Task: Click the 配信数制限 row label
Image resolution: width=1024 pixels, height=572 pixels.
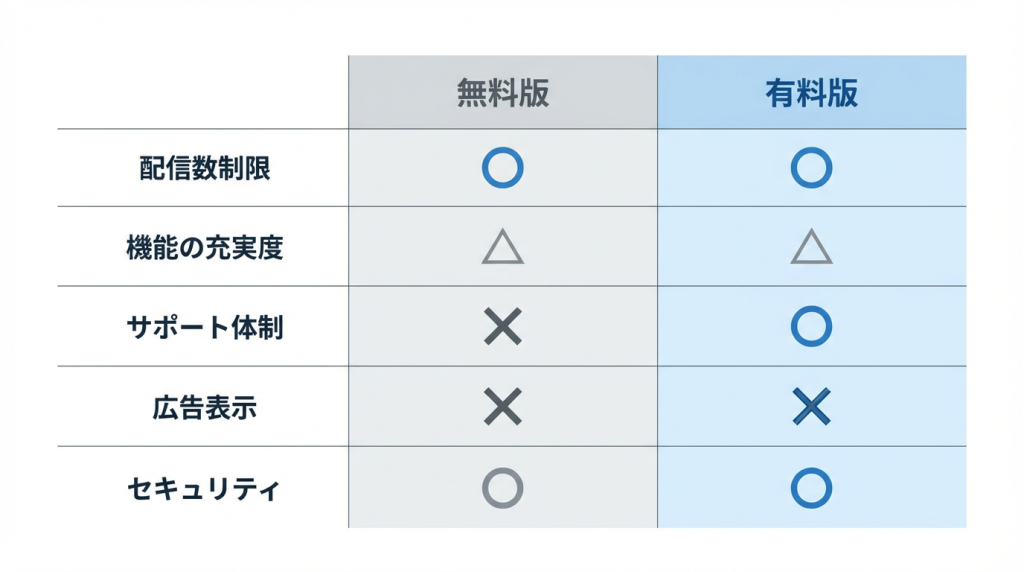Action: click(x=205, y=168)
